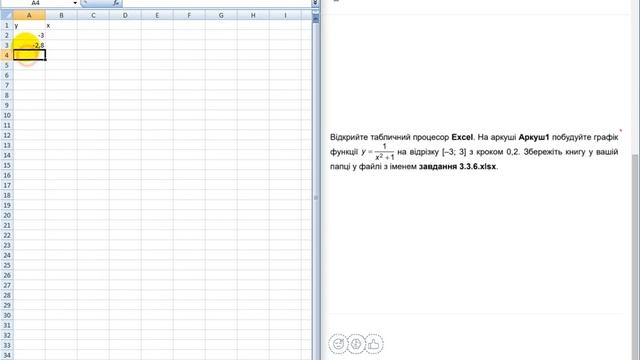The image size is (640, 360).
Task: Click the scrollbar of the task panel
Action: [x=636, y=257]
